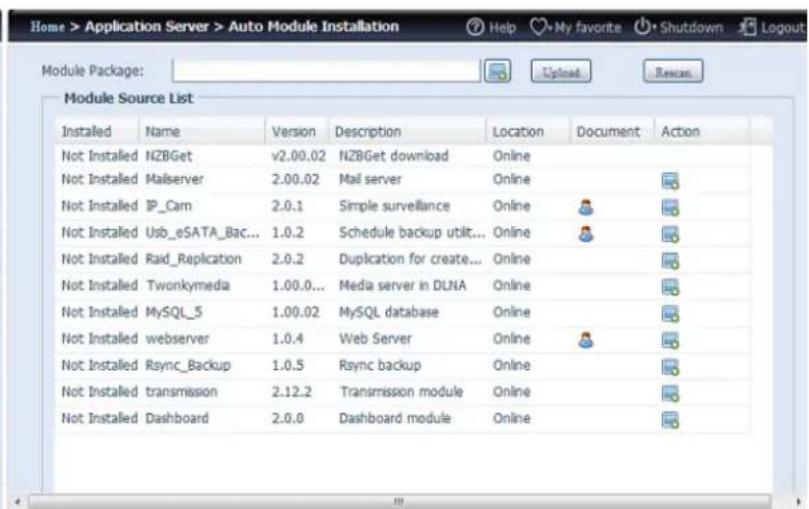The image size is (809, 509).
Task: Click the horizontal scrollbar at bottom
Action: coord(400,501)
